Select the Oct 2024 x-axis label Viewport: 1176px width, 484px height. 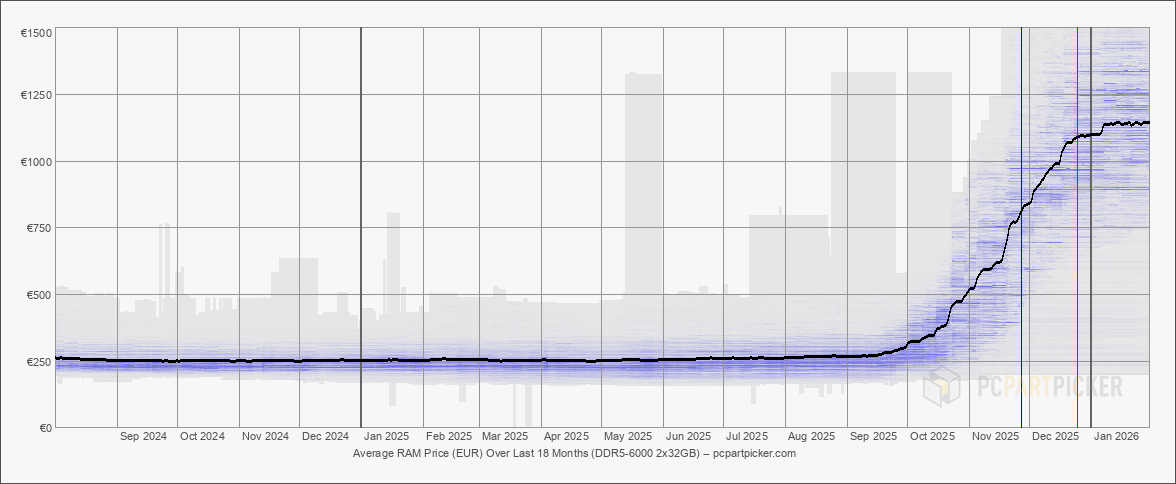202,436
